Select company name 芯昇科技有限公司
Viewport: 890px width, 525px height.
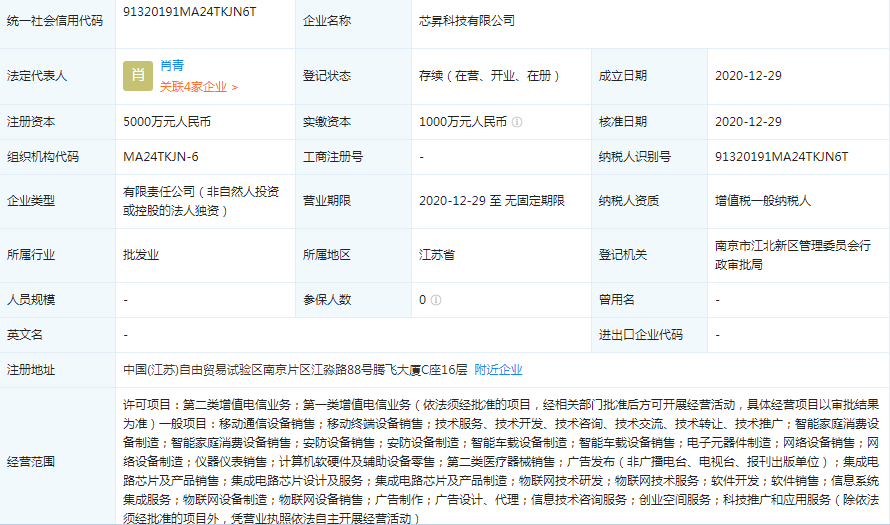click(467, 21)
